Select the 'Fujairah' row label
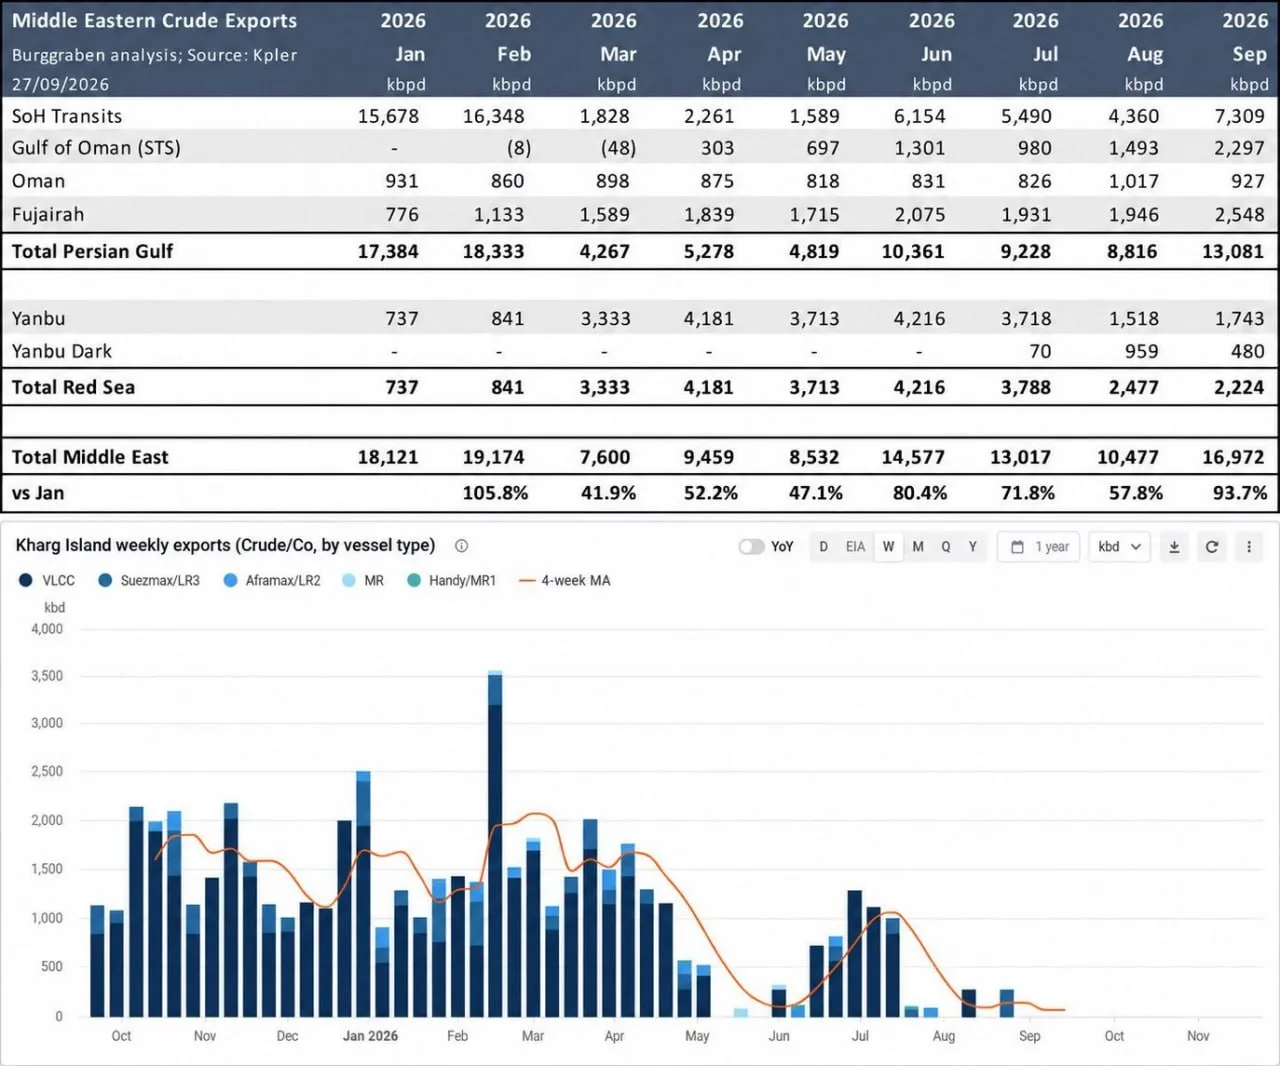The image size is (1280, 1066). click(x=48, y=214)
